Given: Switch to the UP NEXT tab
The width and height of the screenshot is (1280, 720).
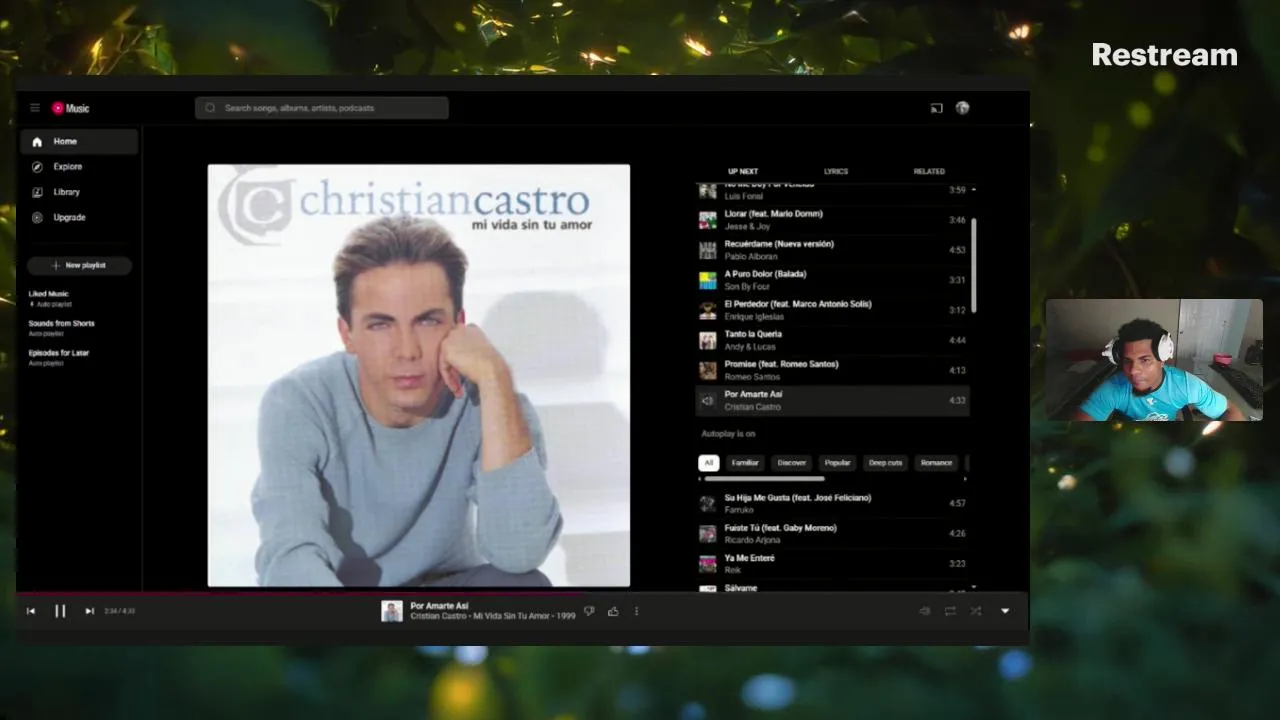Looking at the screenshot, I should coord(743,171).
